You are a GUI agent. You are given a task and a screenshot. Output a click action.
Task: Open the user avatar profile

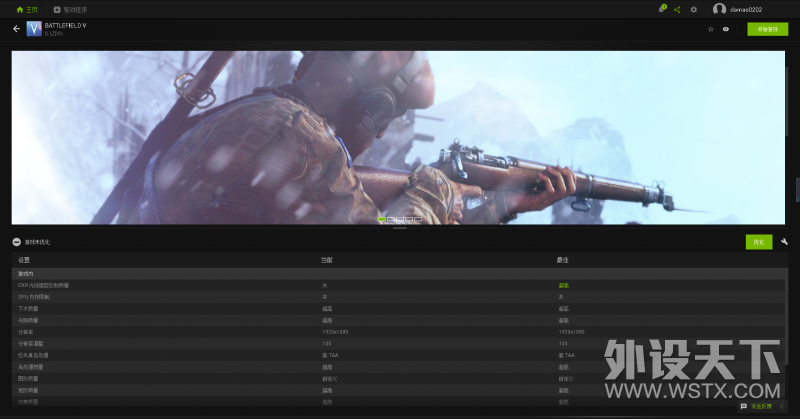coord(719,9)
